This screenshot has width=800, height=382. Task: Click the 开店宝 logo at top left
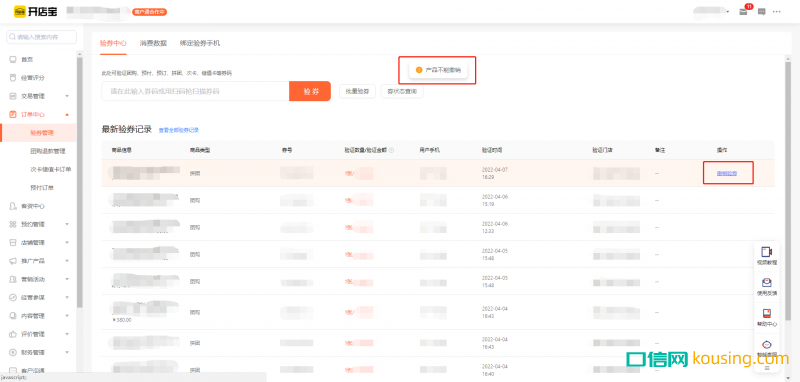coord(35,11)
